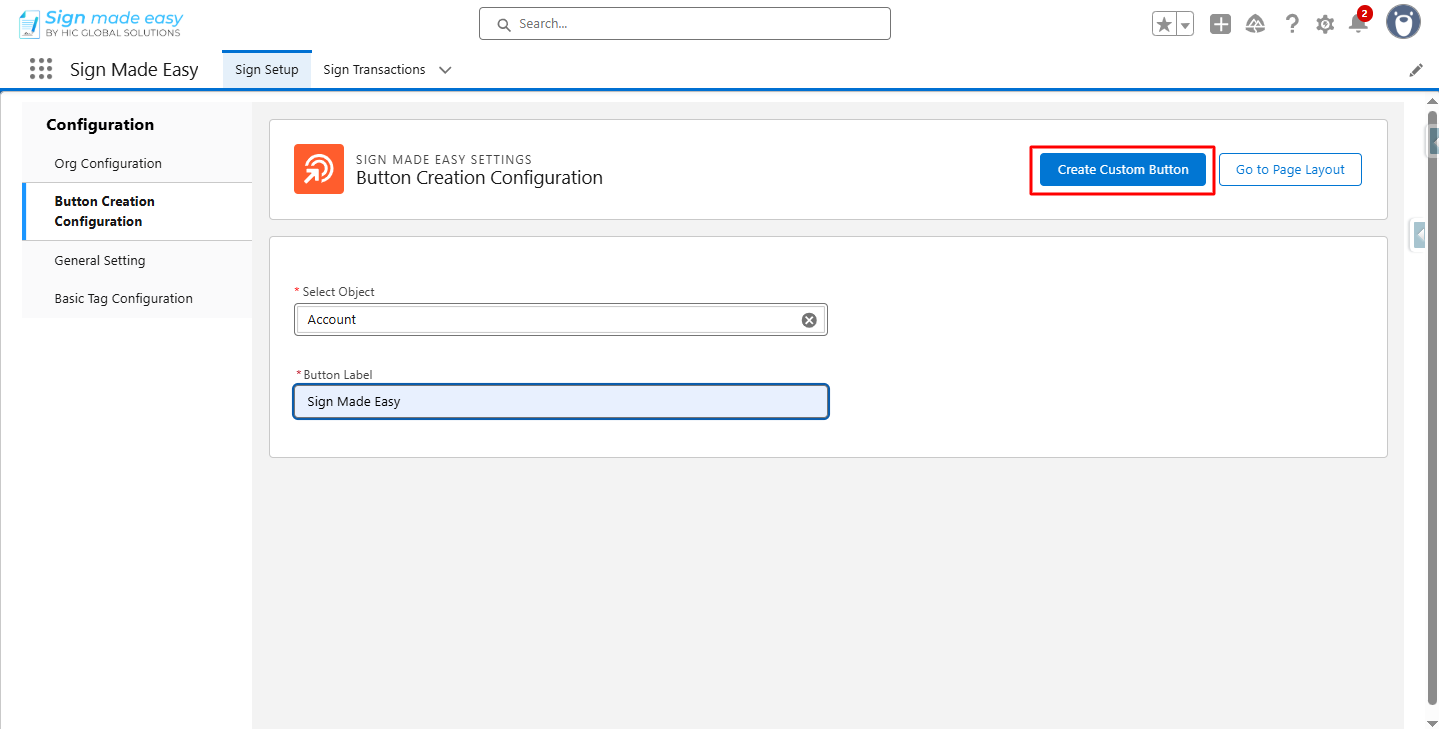Select Org Configuration in the sidebar
Viewport: 1439px width, 729px height.
coord(108,163)
